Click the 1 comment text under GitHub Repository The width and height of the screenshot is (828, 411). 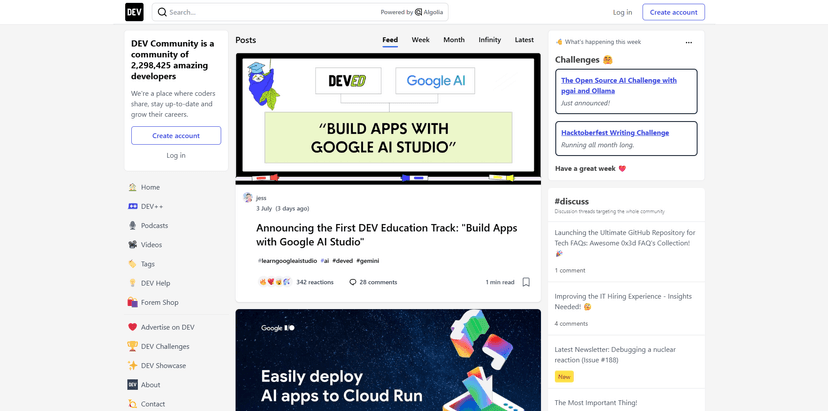point(570,270)
